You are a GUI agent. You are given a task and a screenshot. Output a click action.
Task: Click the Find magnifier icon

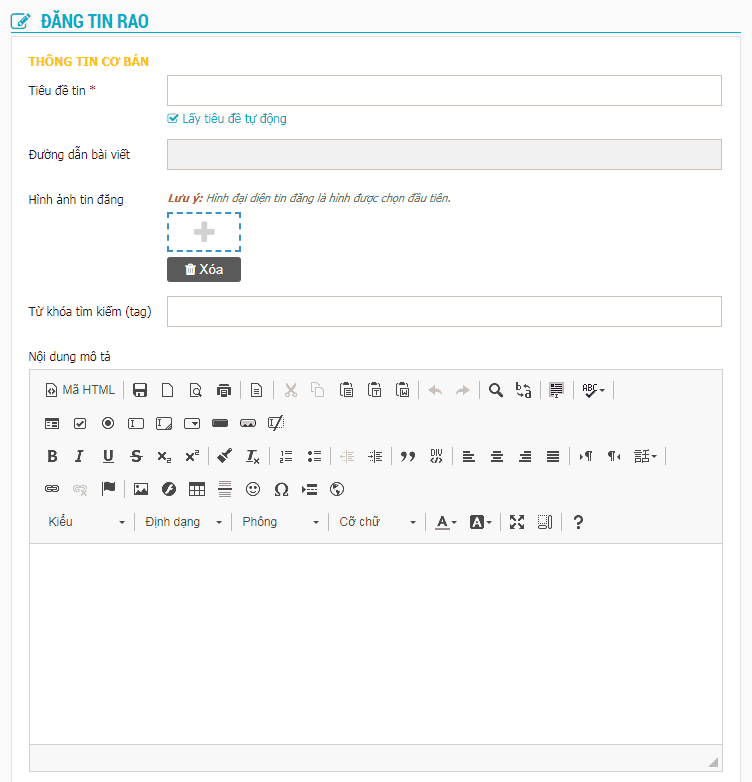[x=496, y=390]
